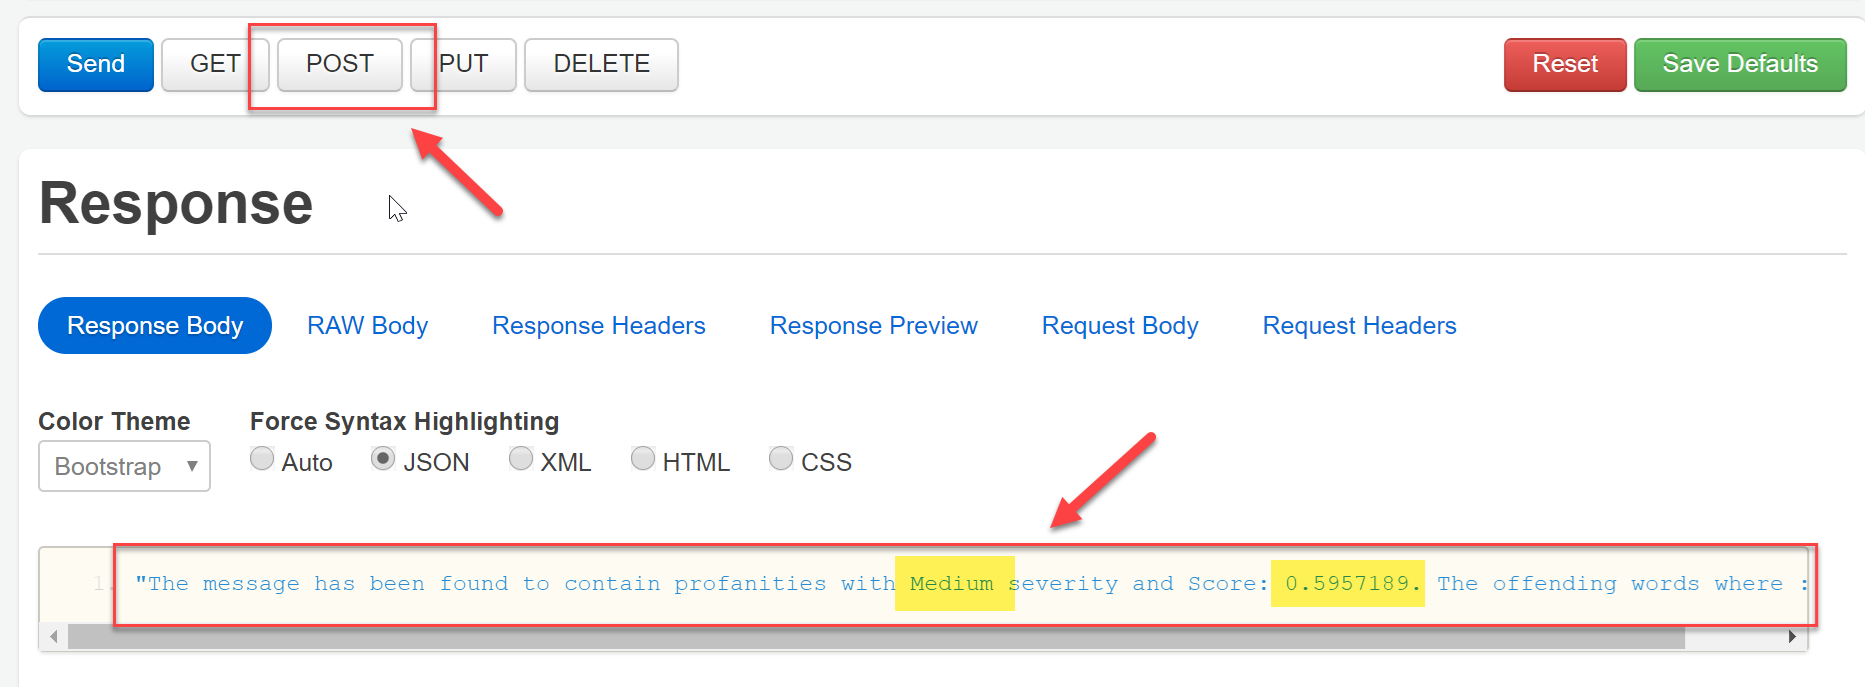The height and width of the screenshot is (687, 1865).
Task: Open the Response Body tab
Action: [155, 326]
